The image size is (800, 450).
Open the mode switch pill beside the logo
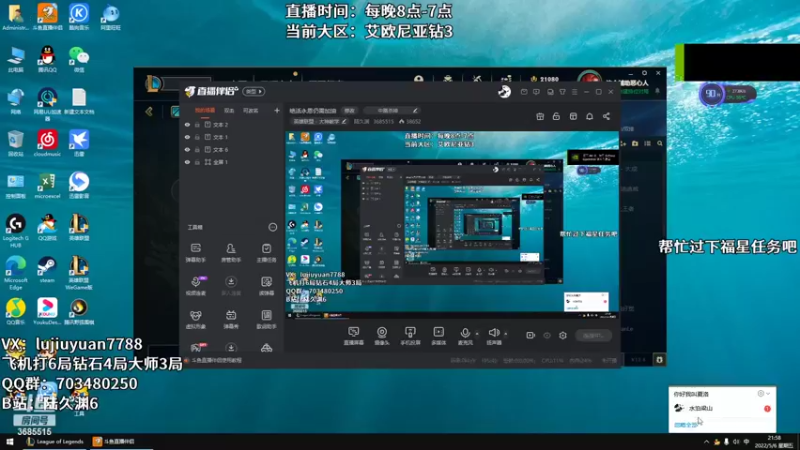[254, 91]
